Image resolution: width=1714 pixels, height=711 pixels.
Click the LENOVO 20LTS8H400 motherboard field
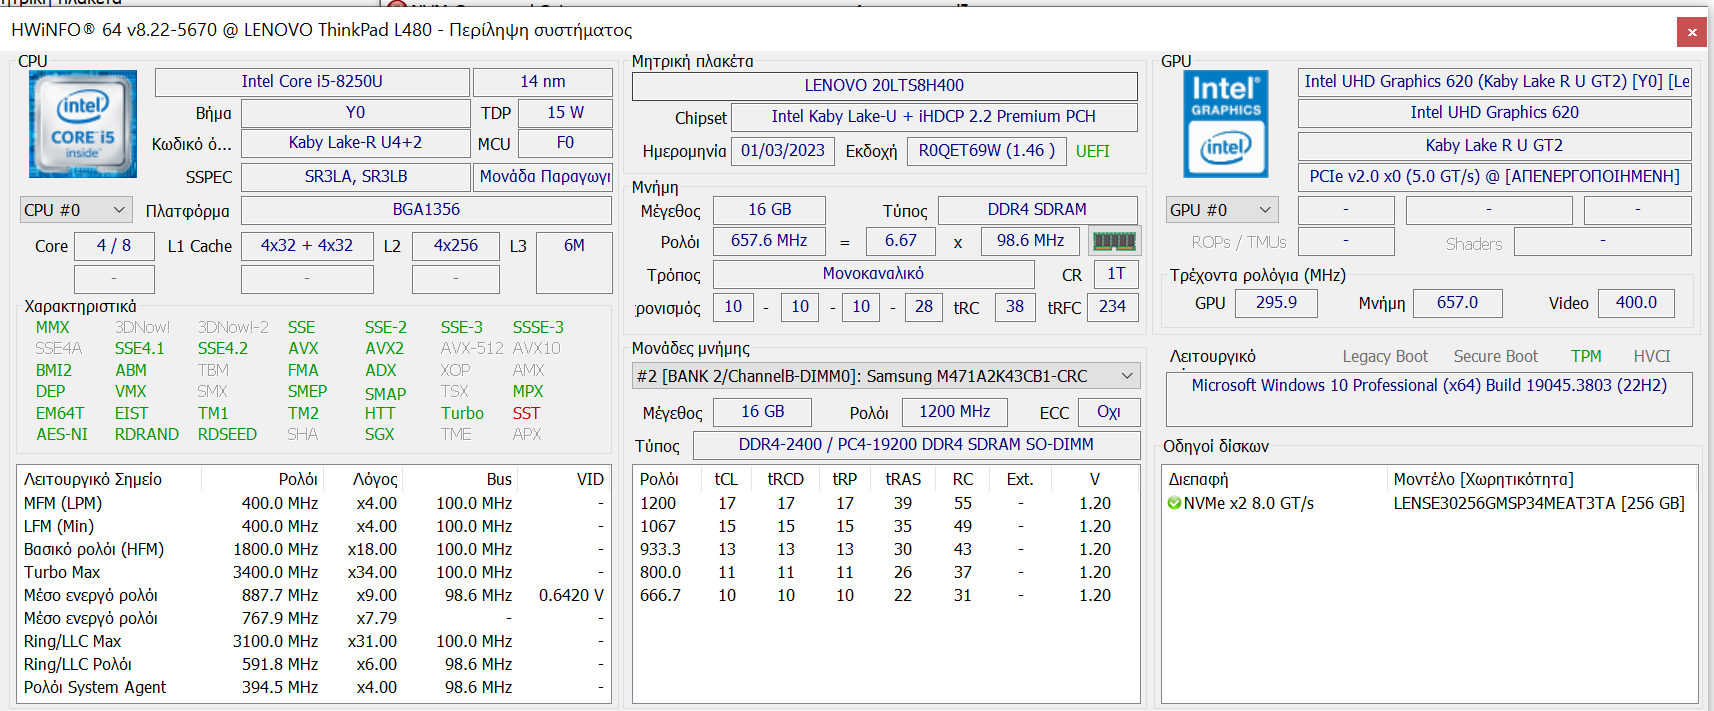(x=884, y=86)
